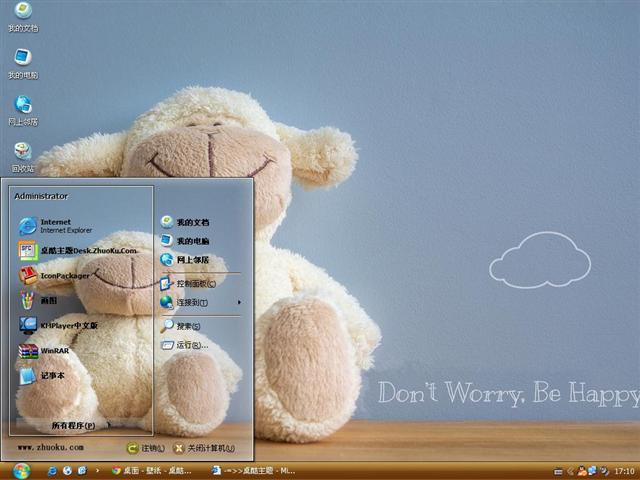Switch to 桌酷主题 taskbar window

pos(254,471)
